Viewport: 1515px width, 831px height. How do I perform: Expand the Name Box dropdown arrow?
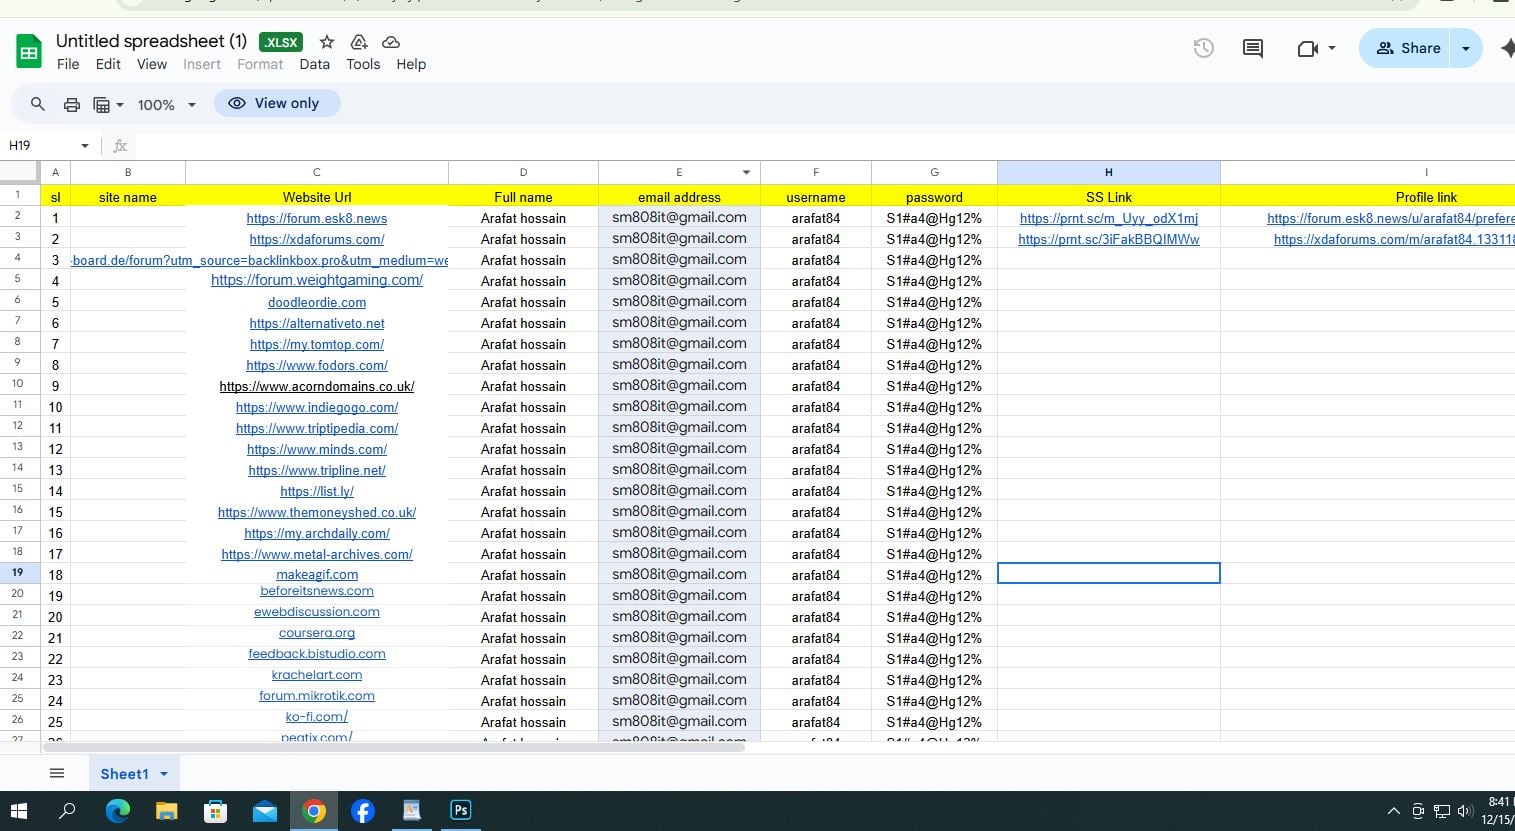(x=85, y=146)
